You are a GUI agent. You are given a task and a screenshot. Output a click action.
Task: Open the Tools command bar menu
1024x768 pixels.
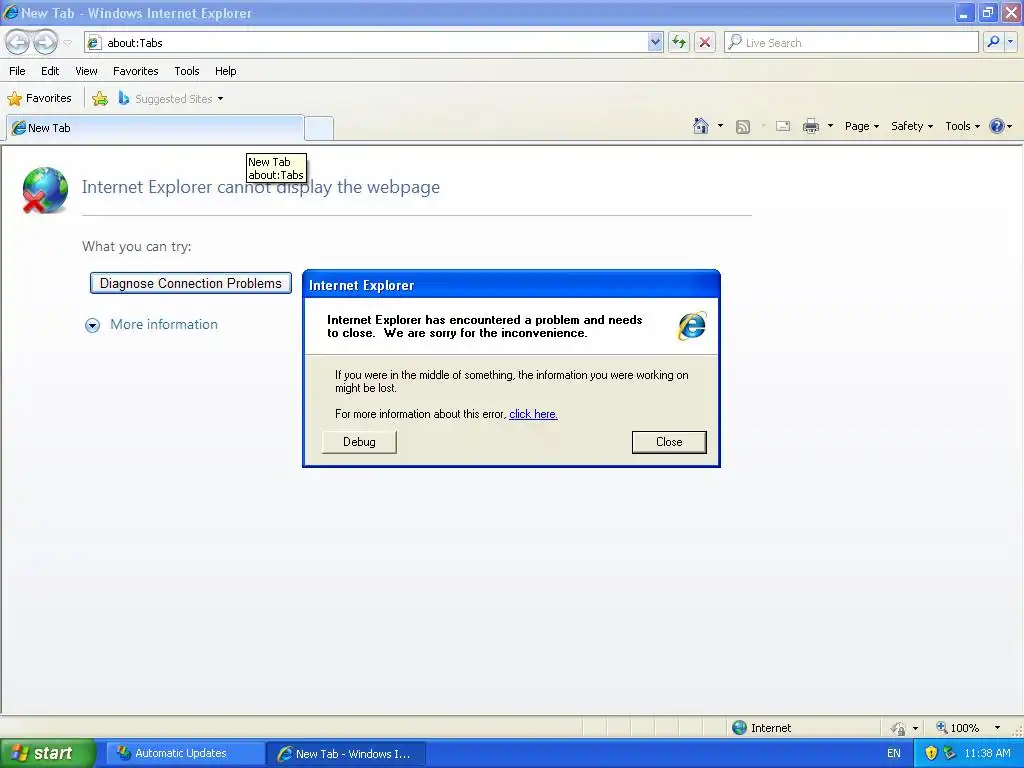click(x=962, y=126)
